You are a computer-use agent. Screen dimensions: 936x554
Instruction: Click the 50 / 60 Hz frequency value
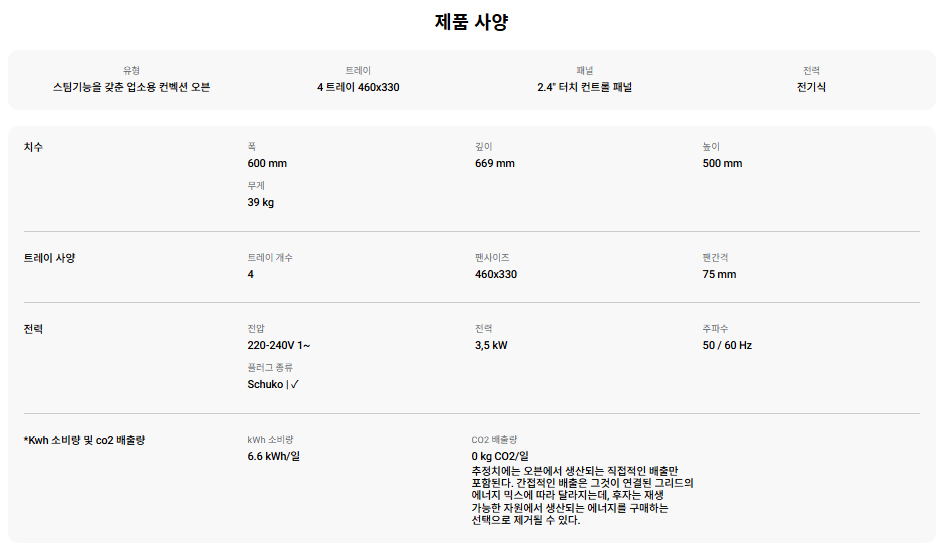[727, 345]
